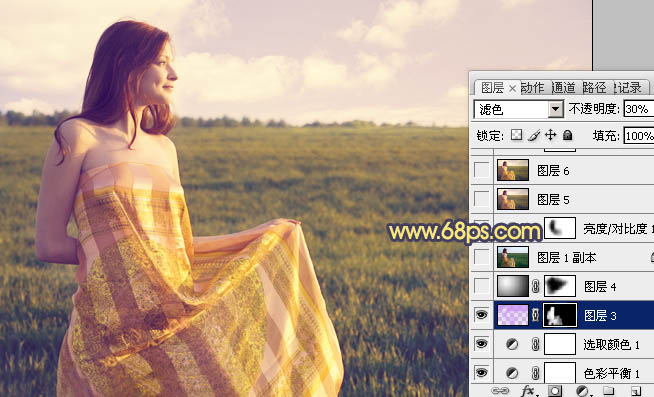This screenshot has width=654, height=397.
Task: Click the lock position move icon
Action: pyautogui.click(x=551, y=135)
